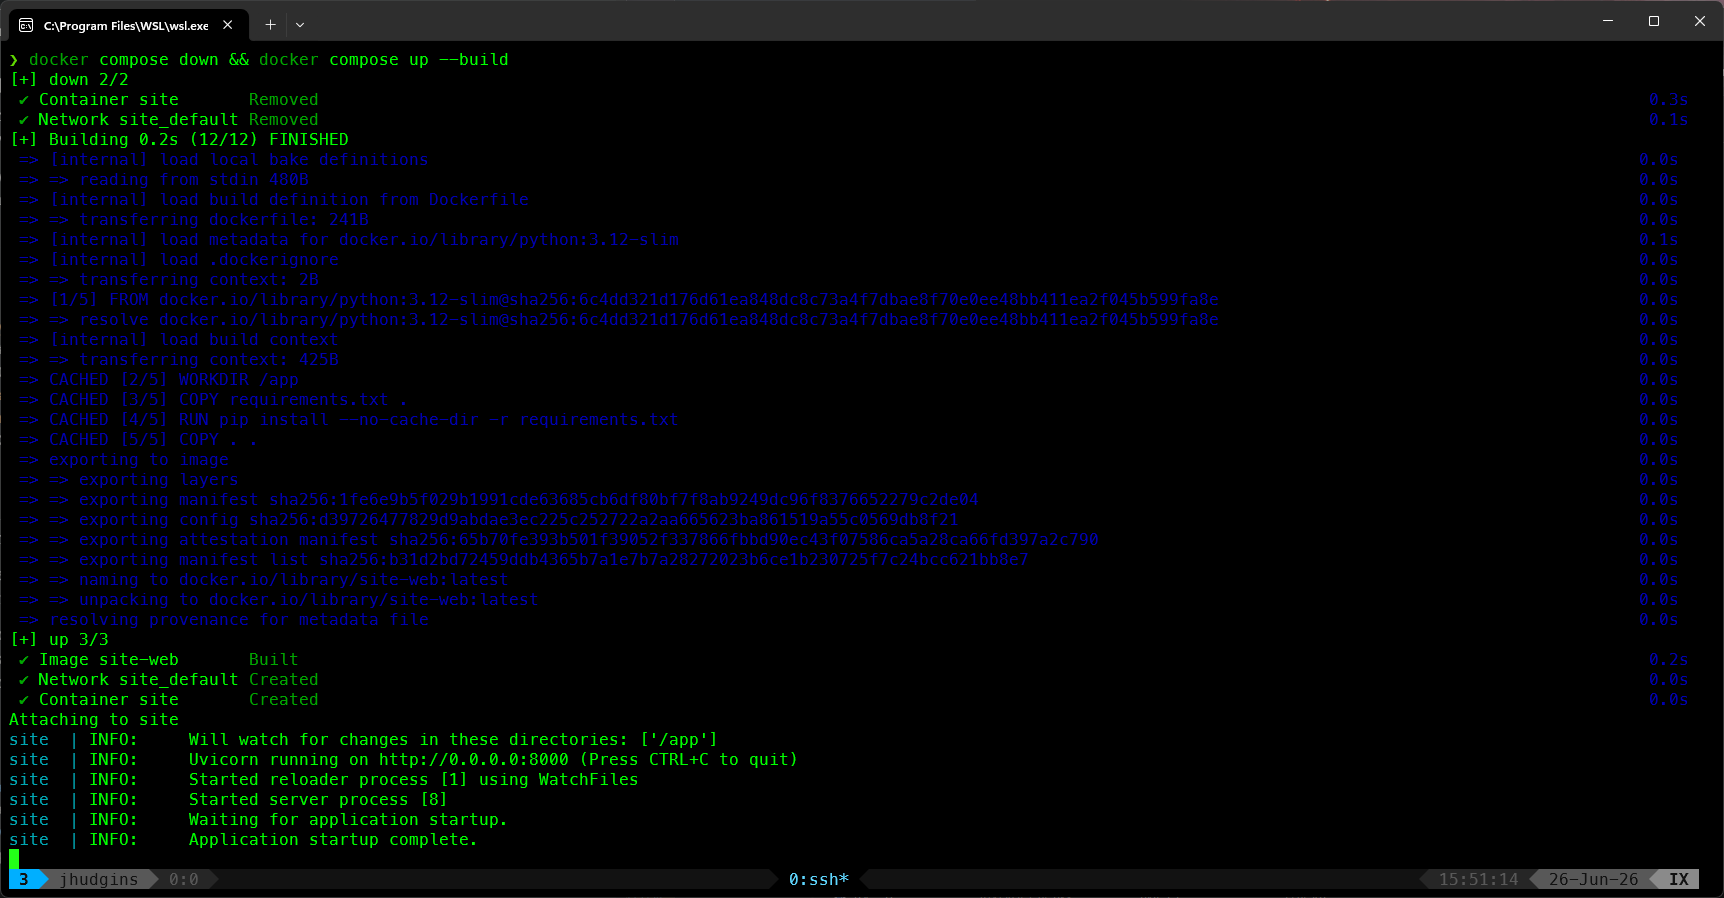This screenshot has width=1724, height=898.
Task: Click 'Waiting for application startup.' log line
Action: (259, 820)
